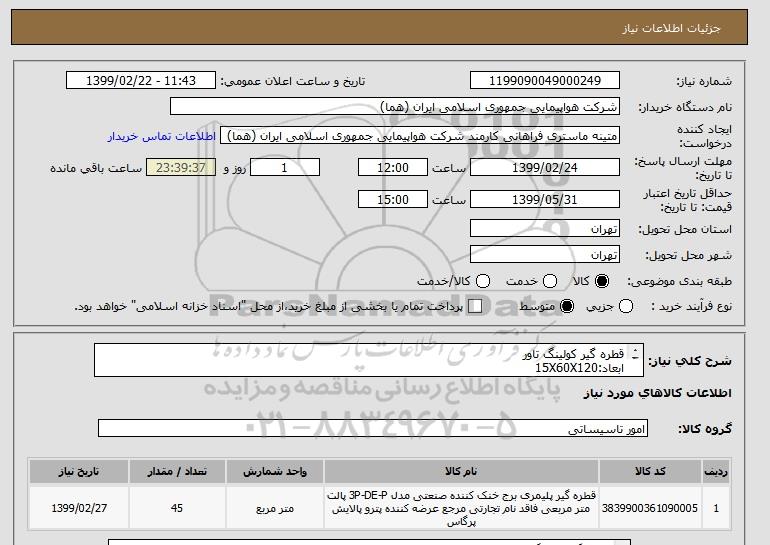This screenshot has height=545, width=770.
Task: Select the خدمت radio button
Action: coord(550,281)
